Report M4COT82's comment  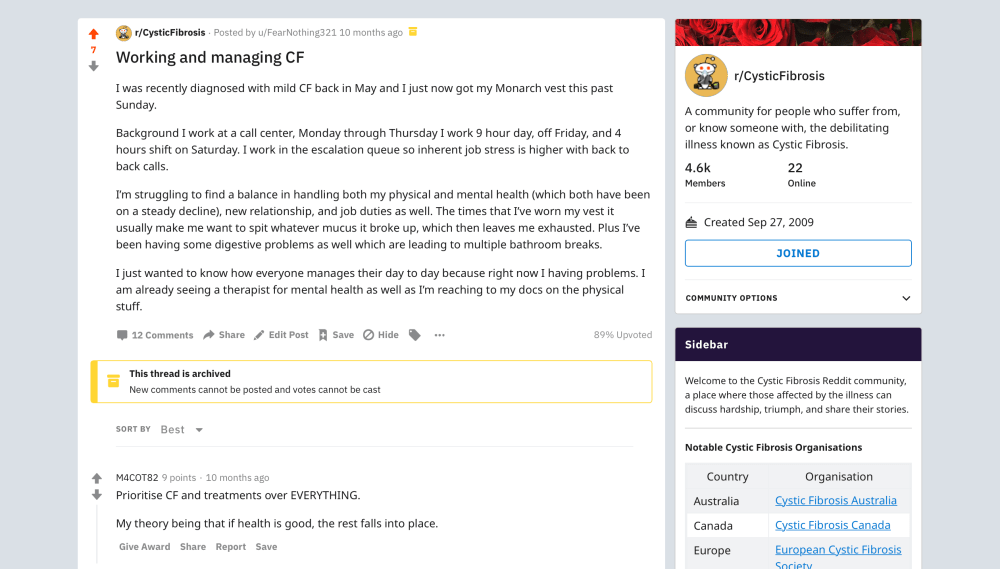point(230,547)
